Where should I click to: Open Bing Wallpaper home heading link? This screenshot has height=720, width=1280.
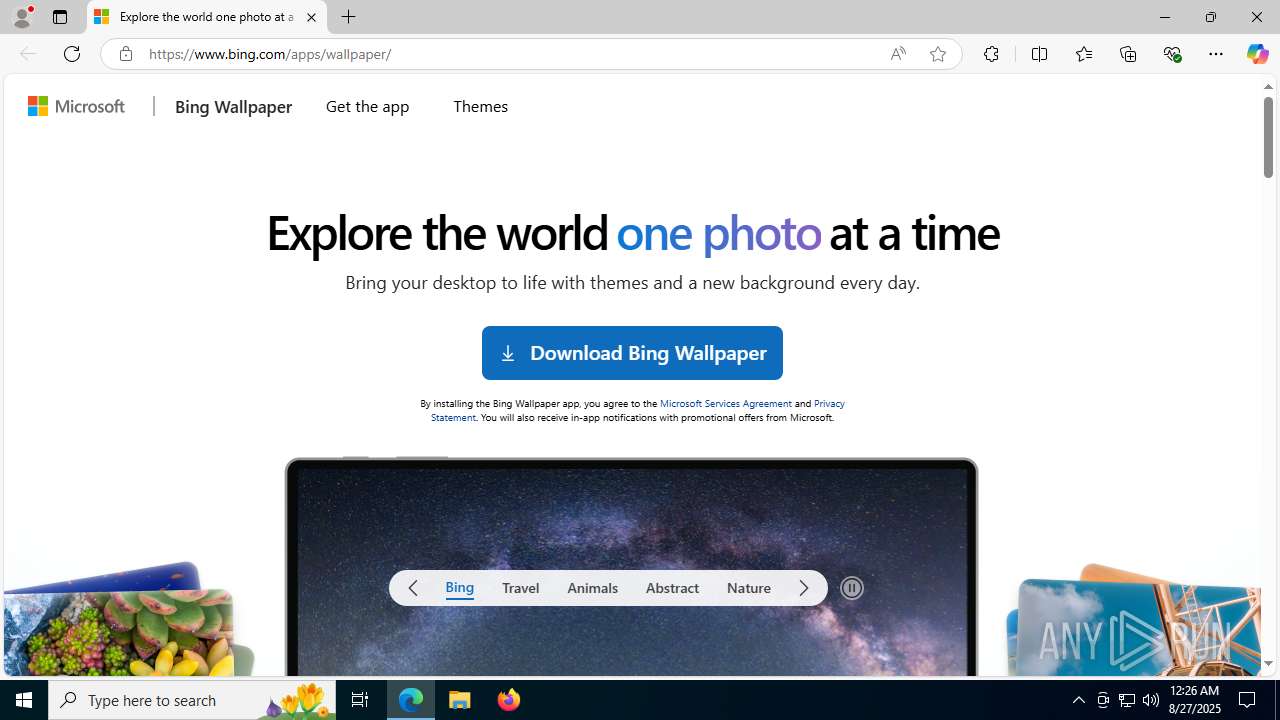pos(233,106)
